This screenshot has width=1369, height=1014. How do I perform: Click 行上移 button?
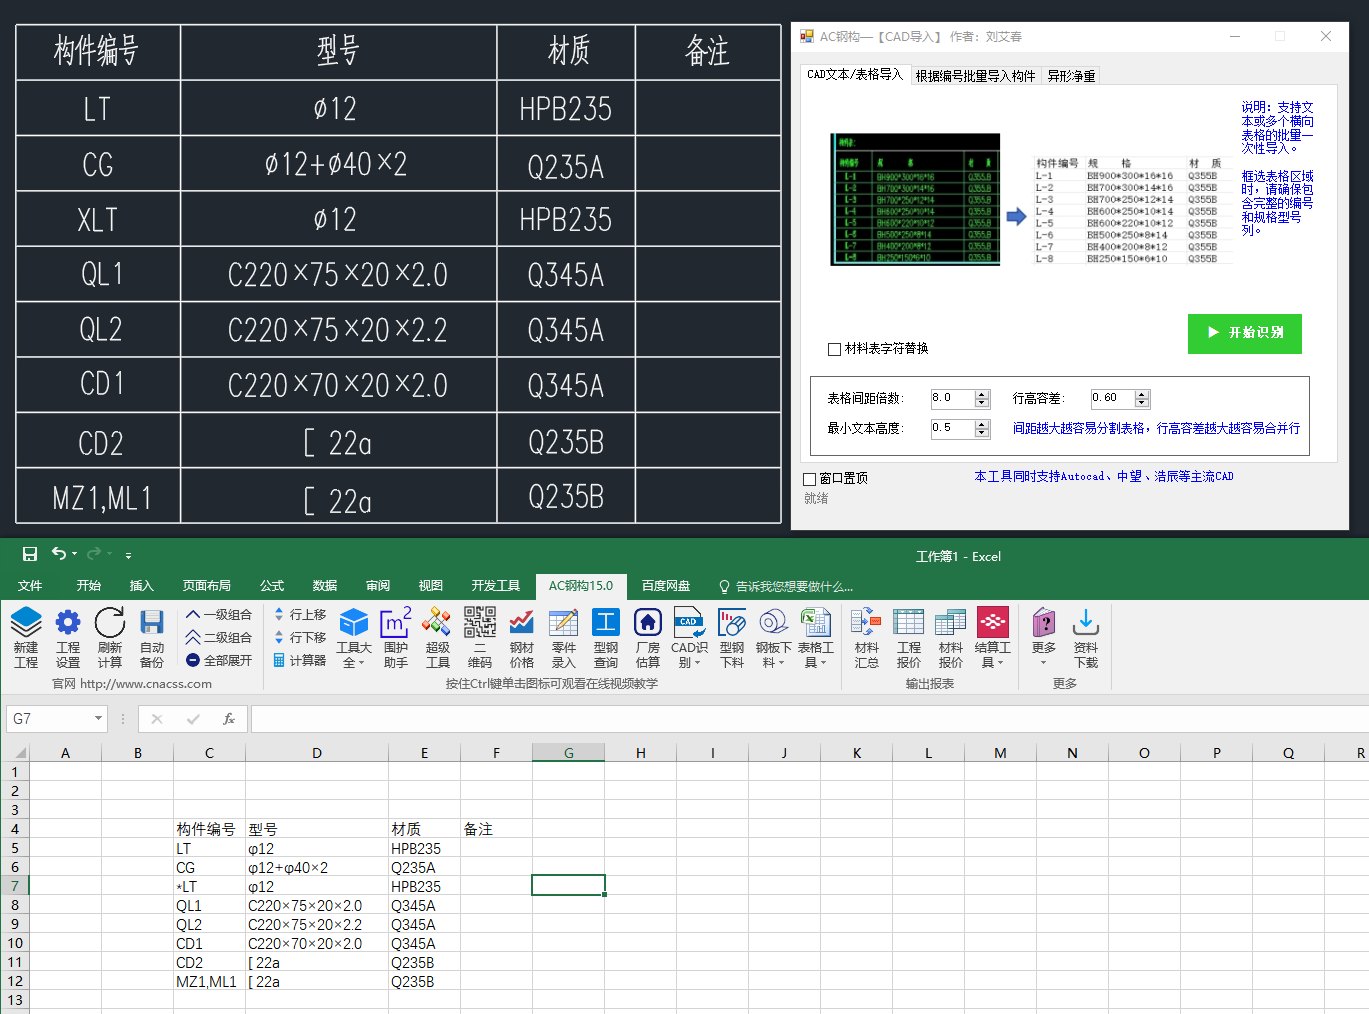(x=300, y=615)
